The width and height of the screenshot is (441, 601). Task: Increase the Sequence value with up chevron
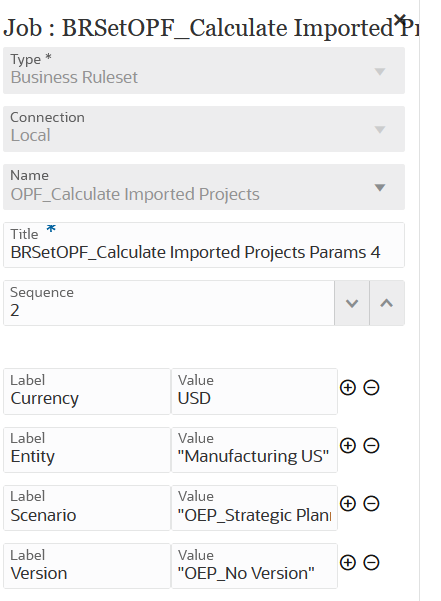(x=387, y=303)
